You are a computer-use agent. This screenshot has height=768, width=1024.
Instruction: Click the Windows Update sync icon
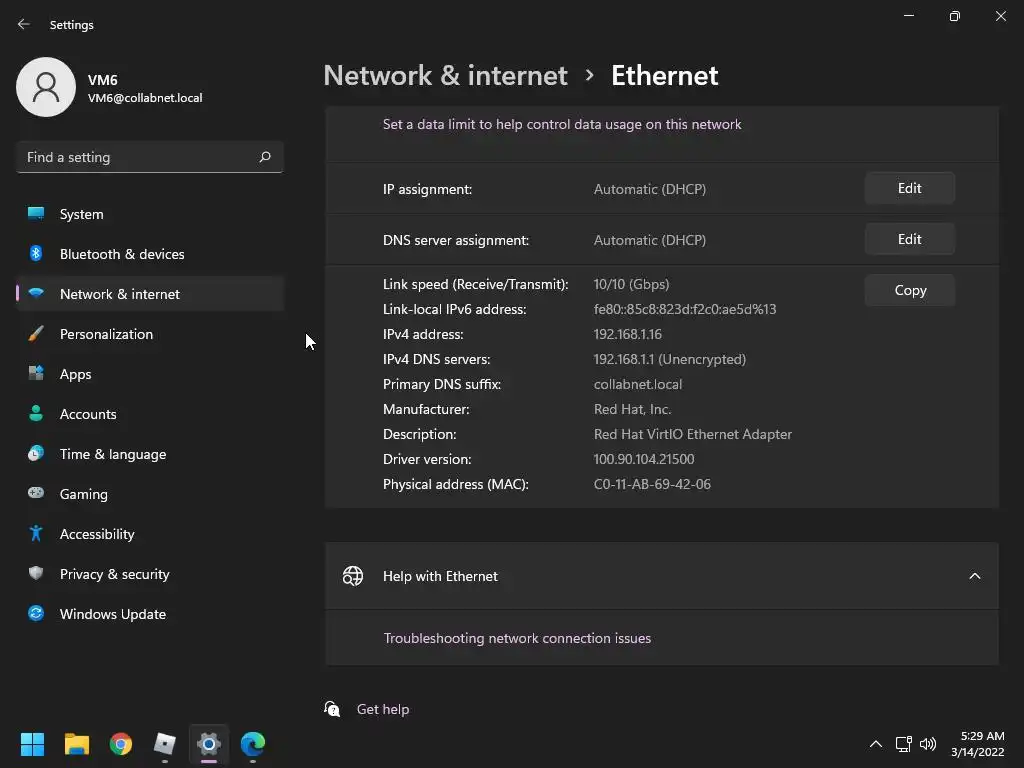pos(36,614)
